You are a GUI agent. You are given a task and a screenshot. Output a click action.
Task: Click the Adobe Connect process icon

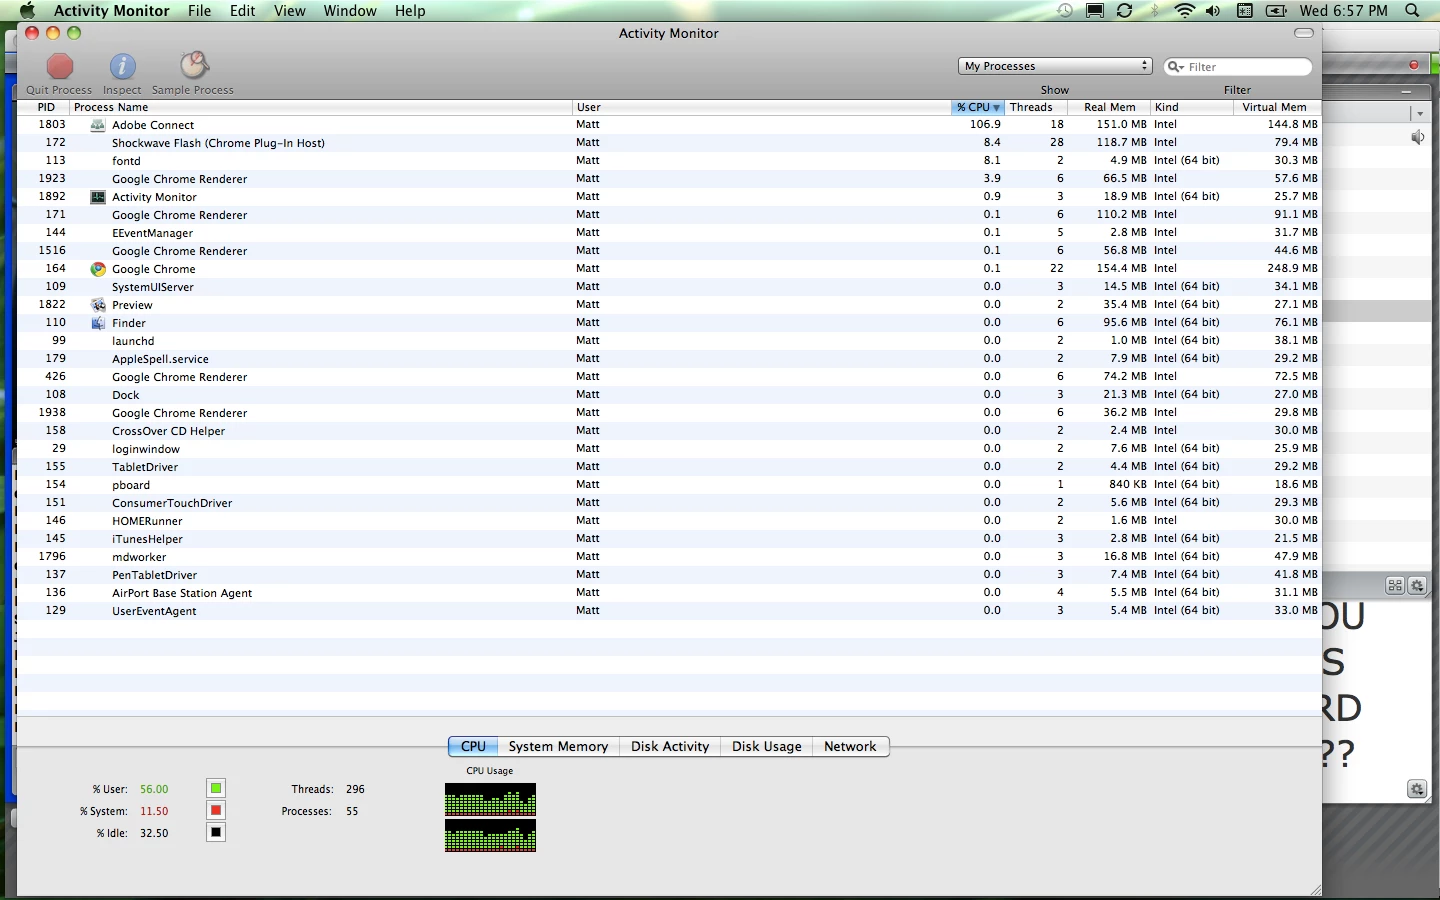(x=98, y=125)
